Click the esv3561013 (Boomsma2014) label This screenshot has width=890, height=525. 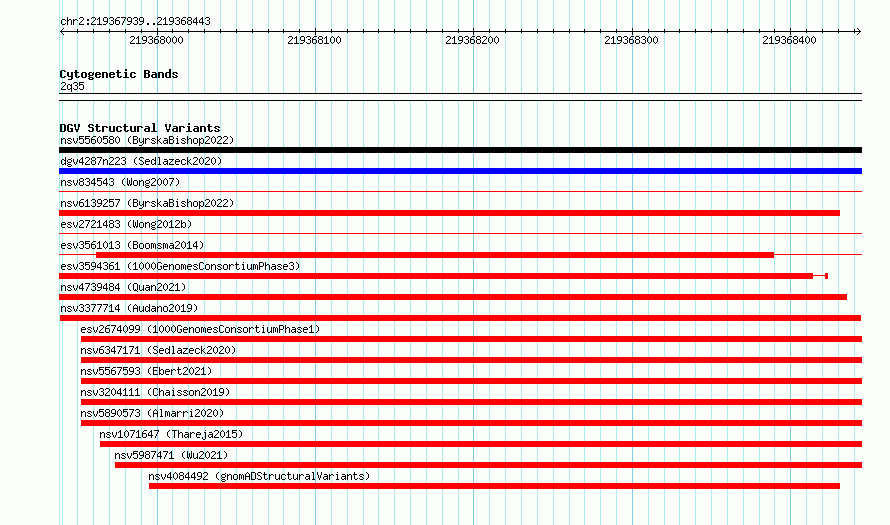point(132,245)
